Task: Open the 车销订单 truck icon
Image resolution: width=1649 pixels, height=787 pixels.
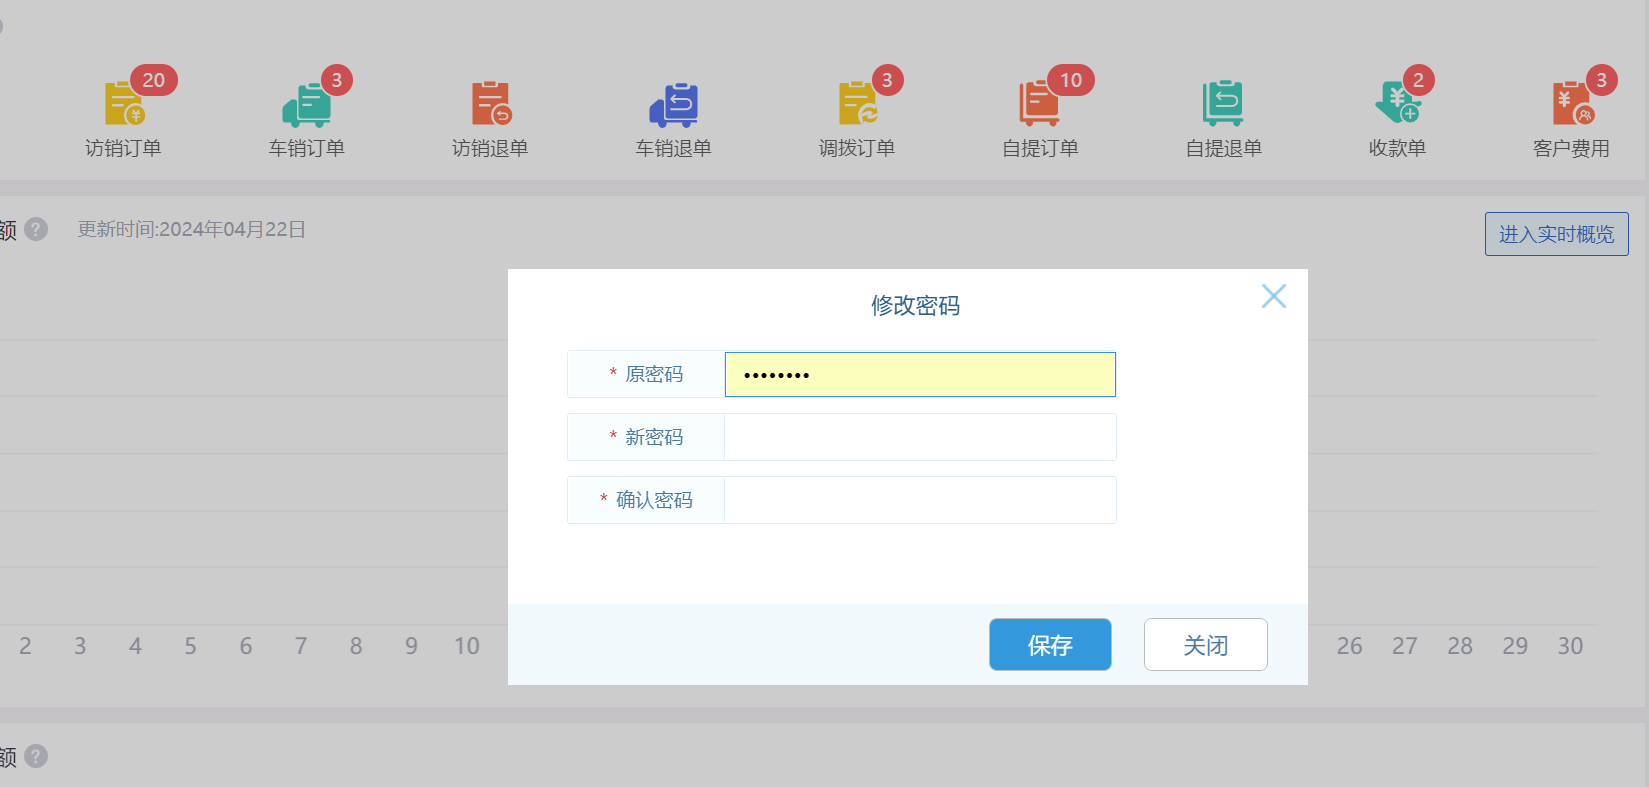Action: pos(307,105)
